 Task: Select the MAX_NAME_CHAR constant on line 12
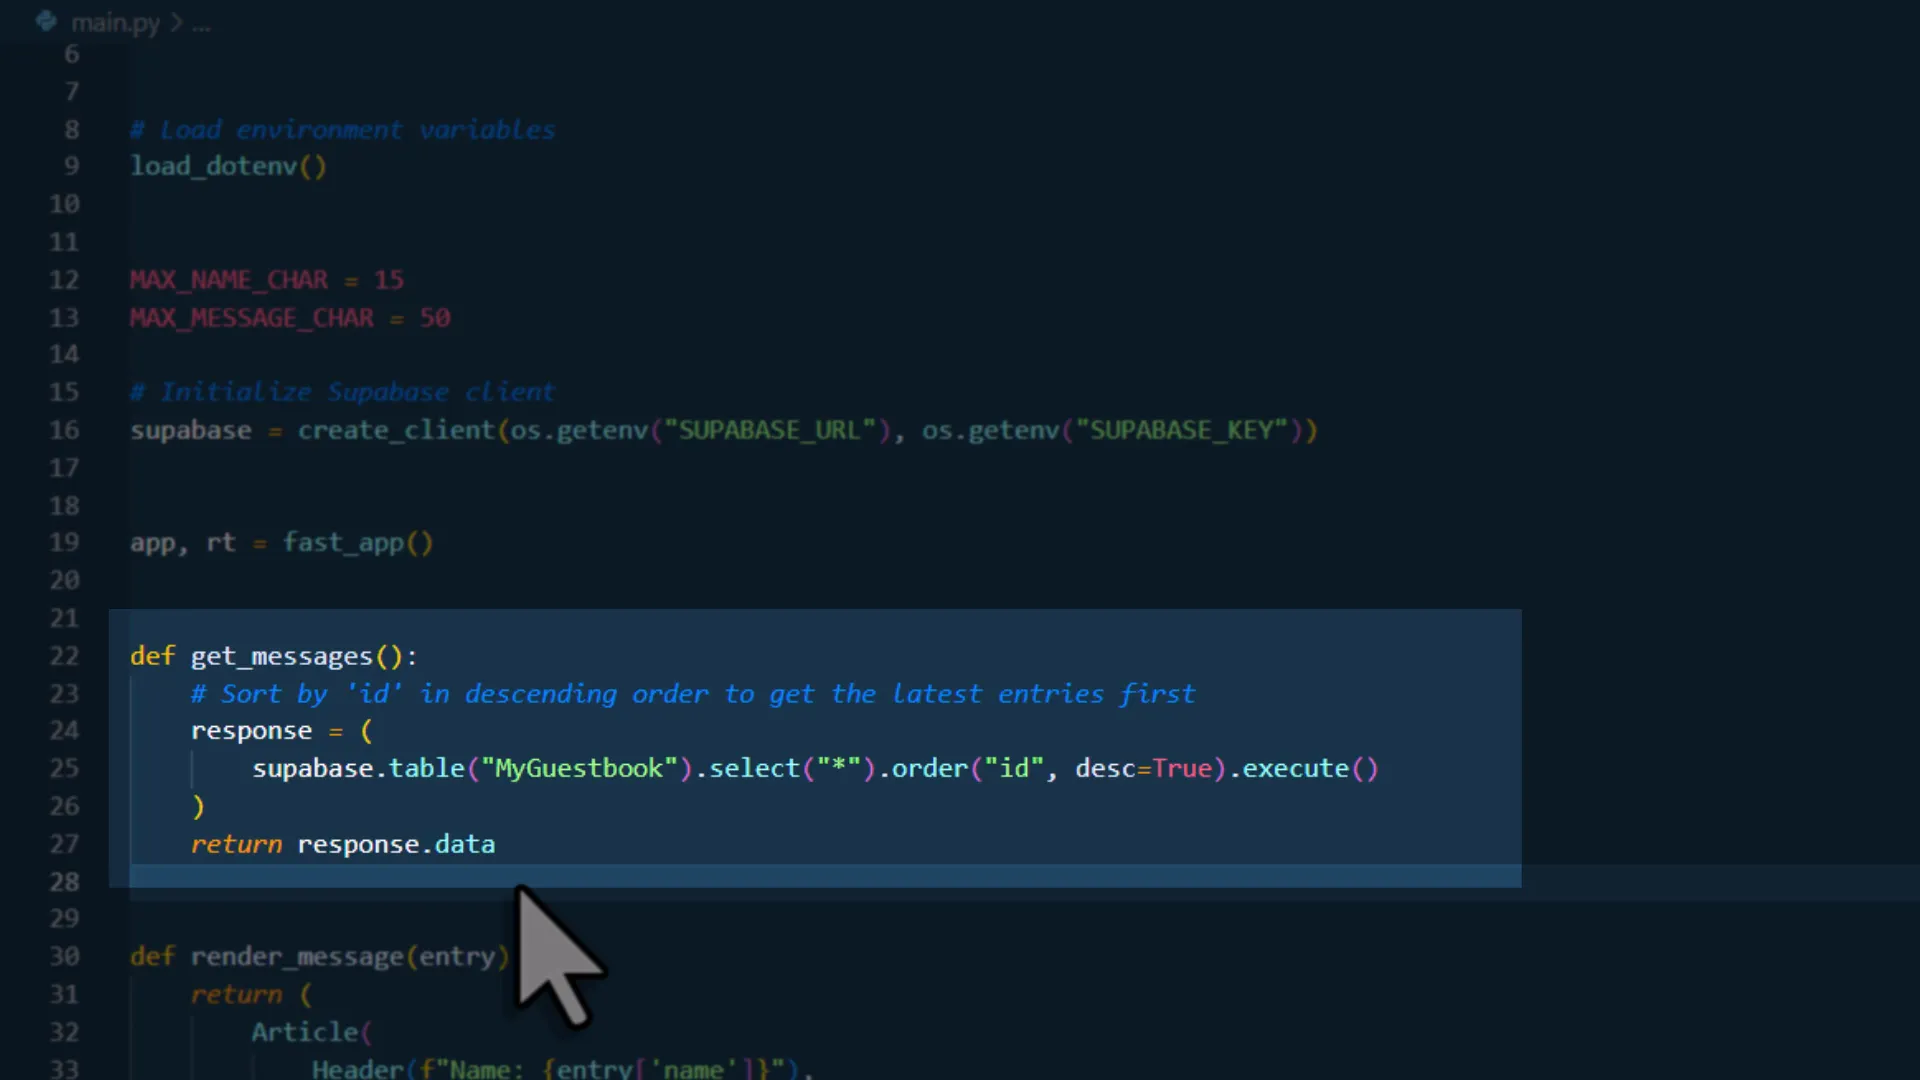(228, 280)
